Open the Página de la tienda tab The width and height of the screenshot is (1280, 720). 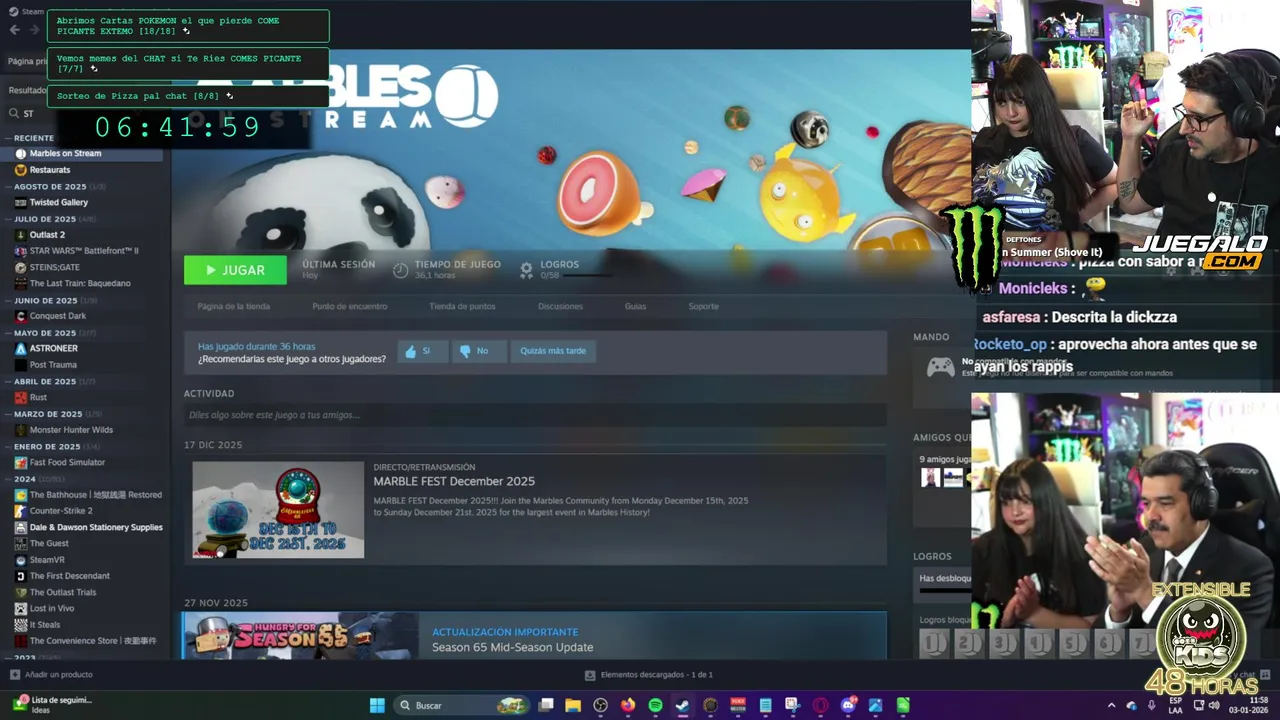(x=233, y=306)
